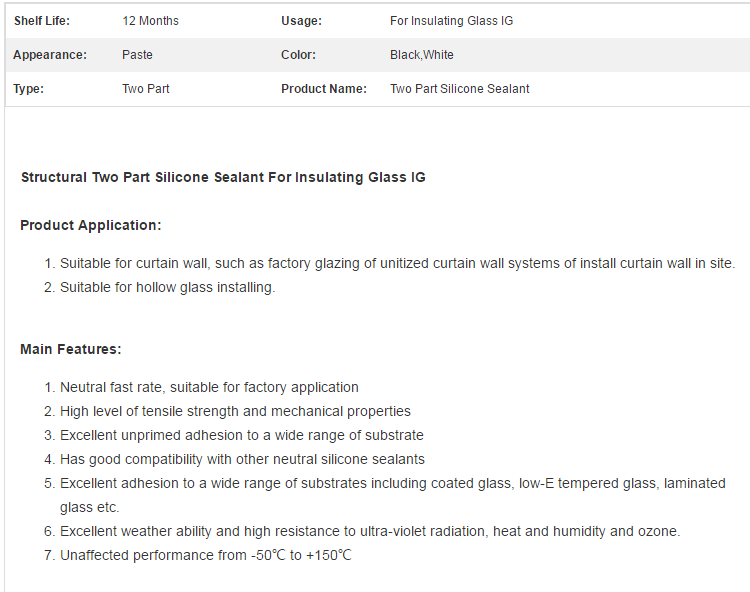Screen dimensions: 750x592
Task: Click 'Two Part Silicone Sealant' product name value
Action: tap(460, 89)
